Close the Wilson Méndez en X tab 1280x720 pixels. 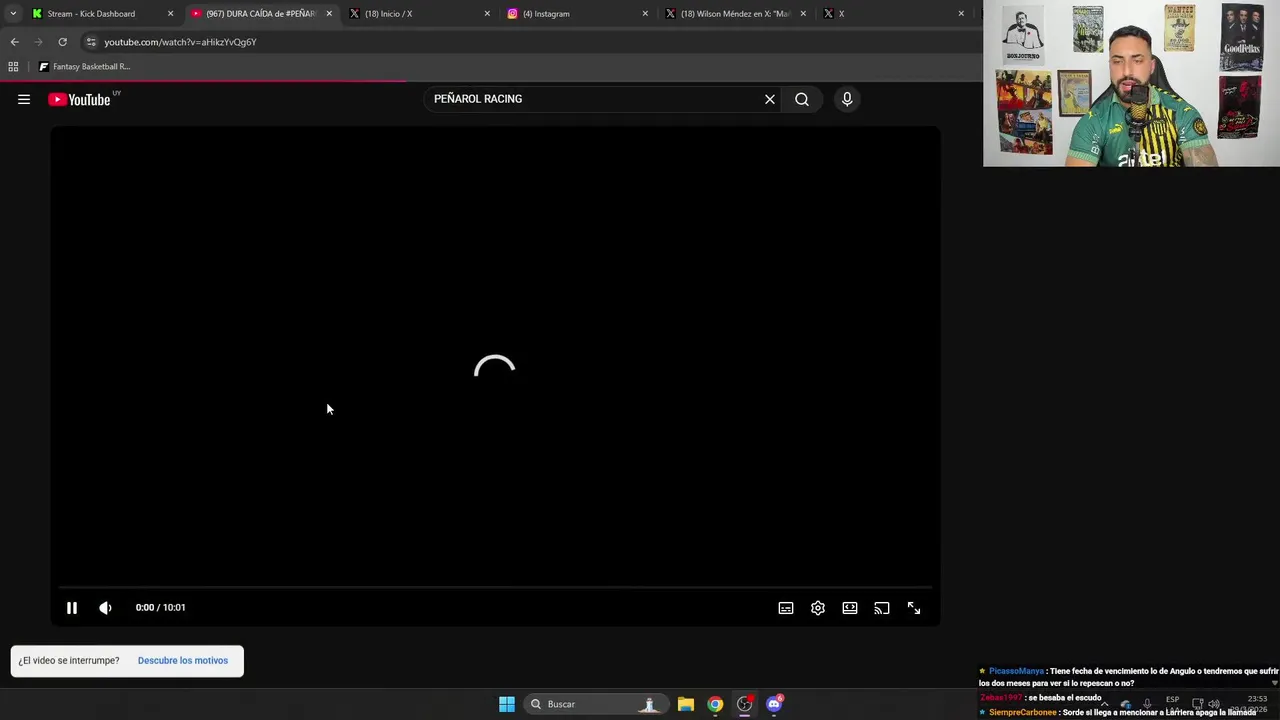[x=803, y=14]
